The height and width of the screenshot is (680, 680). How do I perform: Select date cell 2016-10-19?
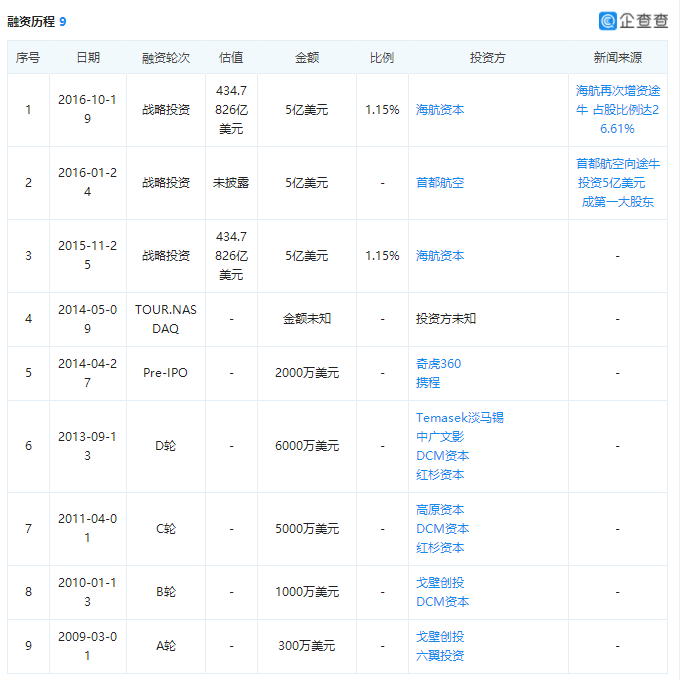[x=88, y=109]
